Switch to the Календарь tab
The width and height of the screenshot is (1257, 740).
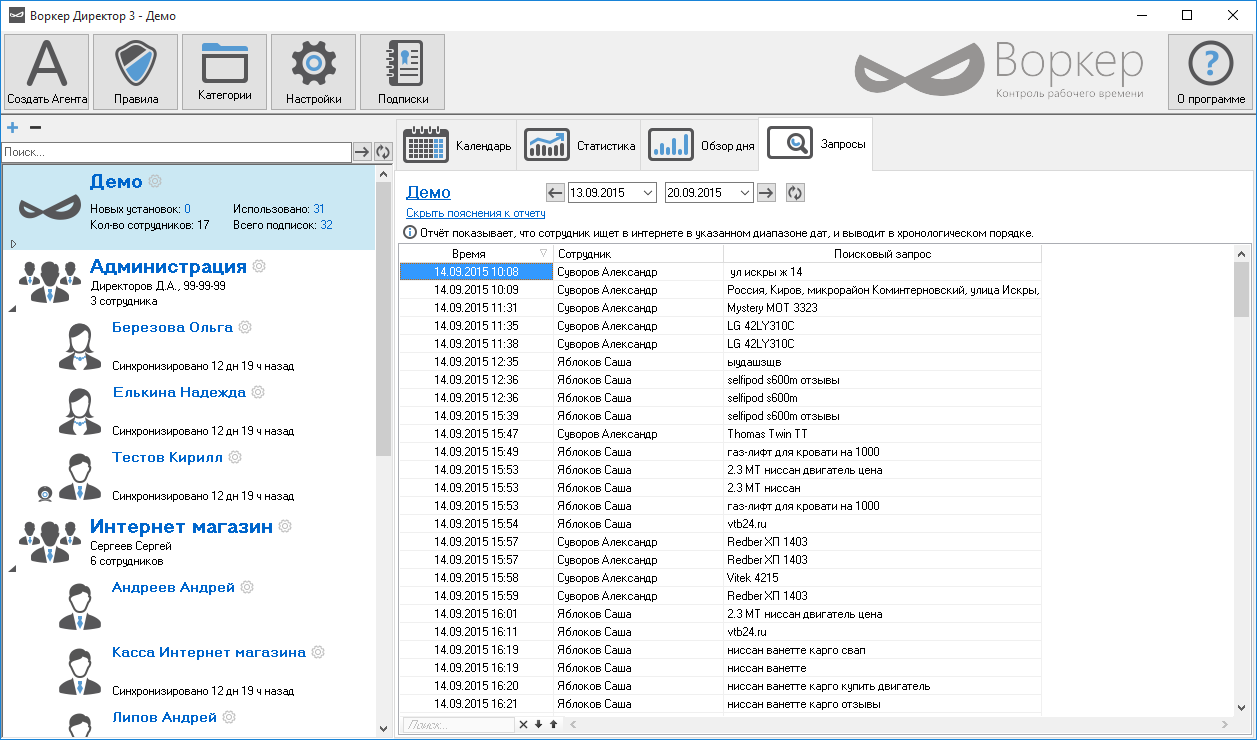[x=457, y=146]
